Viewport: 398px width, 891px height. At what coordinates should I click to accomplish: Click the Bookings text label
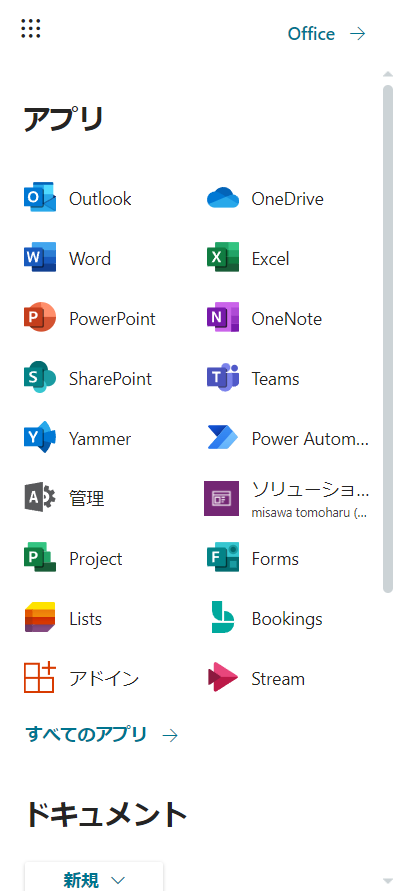point(287,619)
